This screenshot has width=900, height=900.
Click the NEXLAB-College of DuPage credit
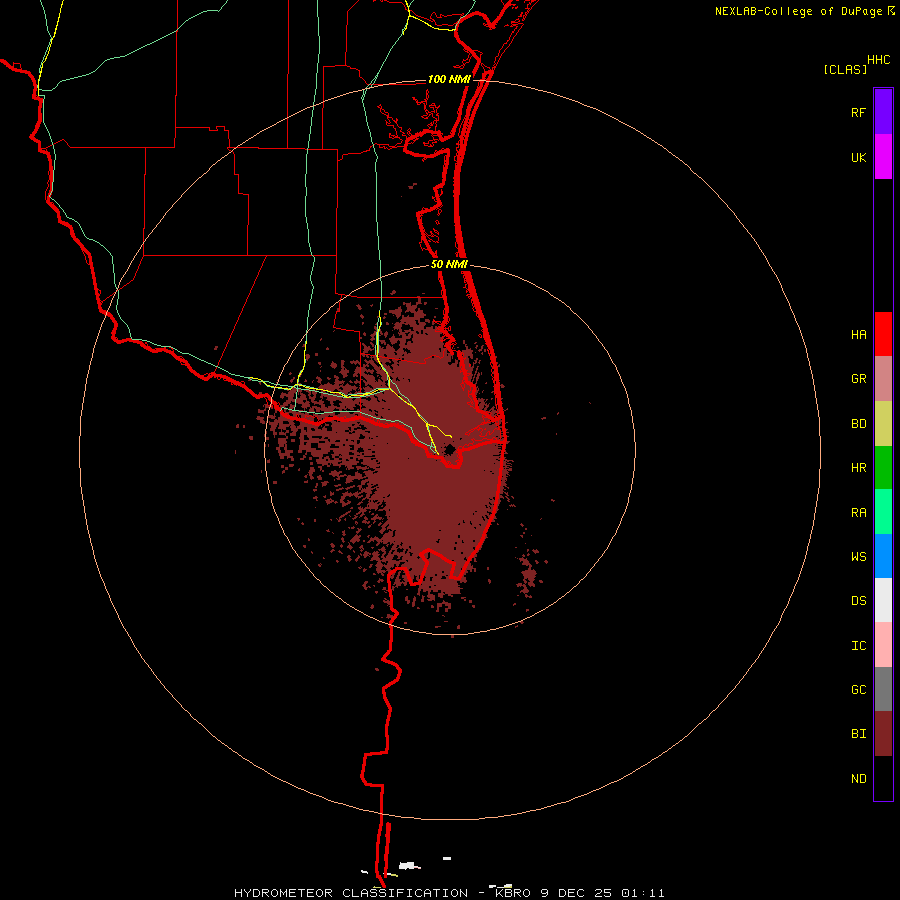click(798, 11)
